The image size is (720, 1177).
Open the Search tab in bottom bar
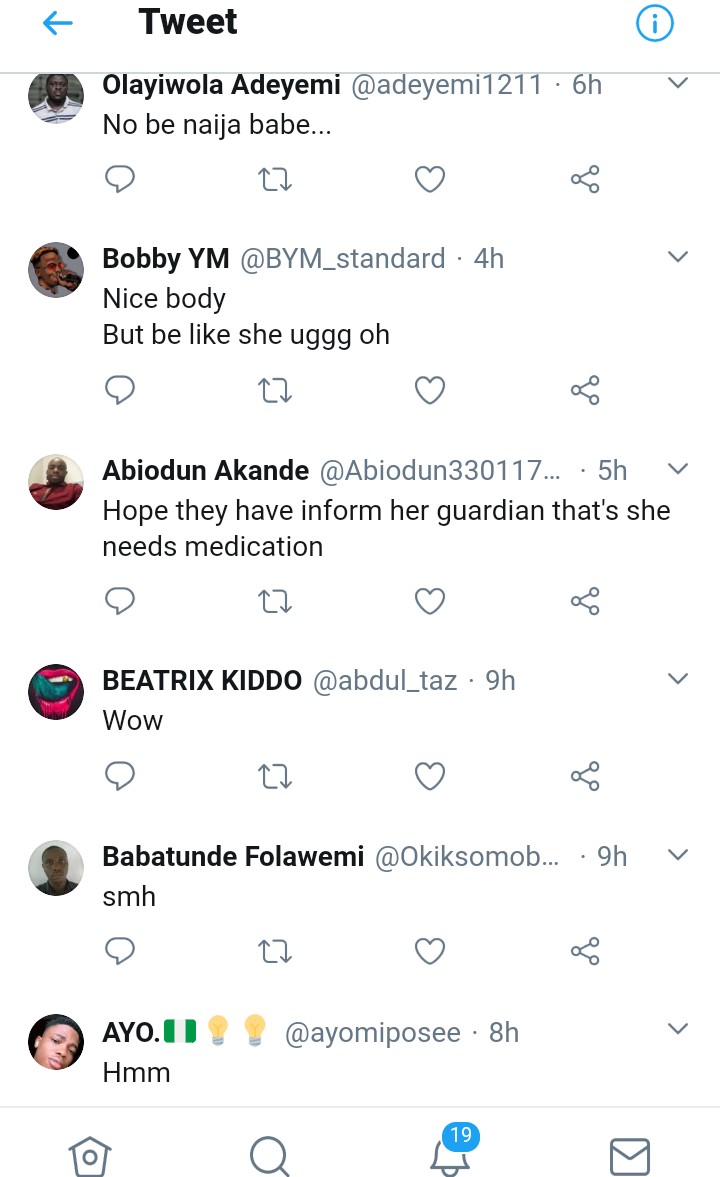click(x=268, y=1157)
